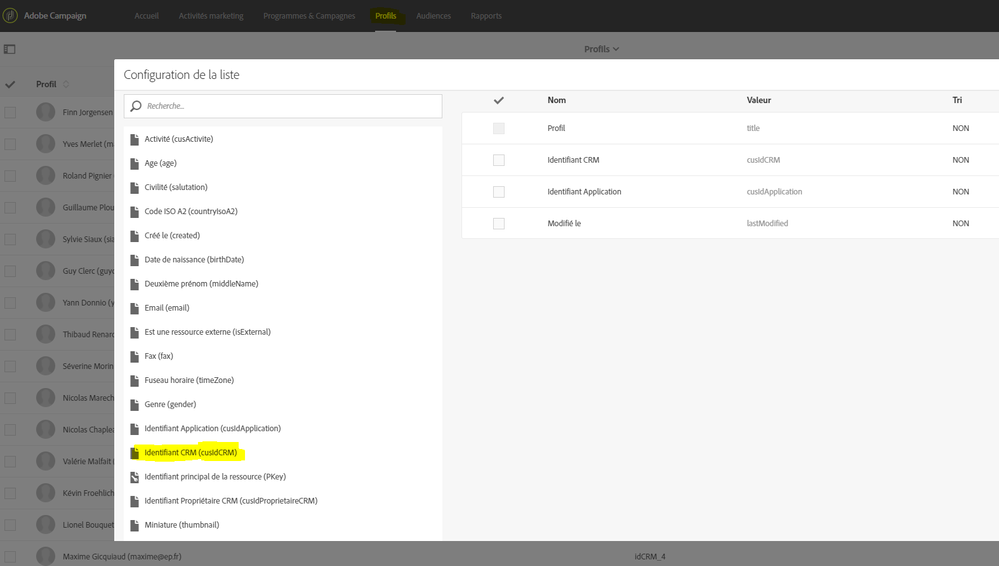Check the Identifiant CRM row checkbox
999x566 pixels.
[498, 160]
